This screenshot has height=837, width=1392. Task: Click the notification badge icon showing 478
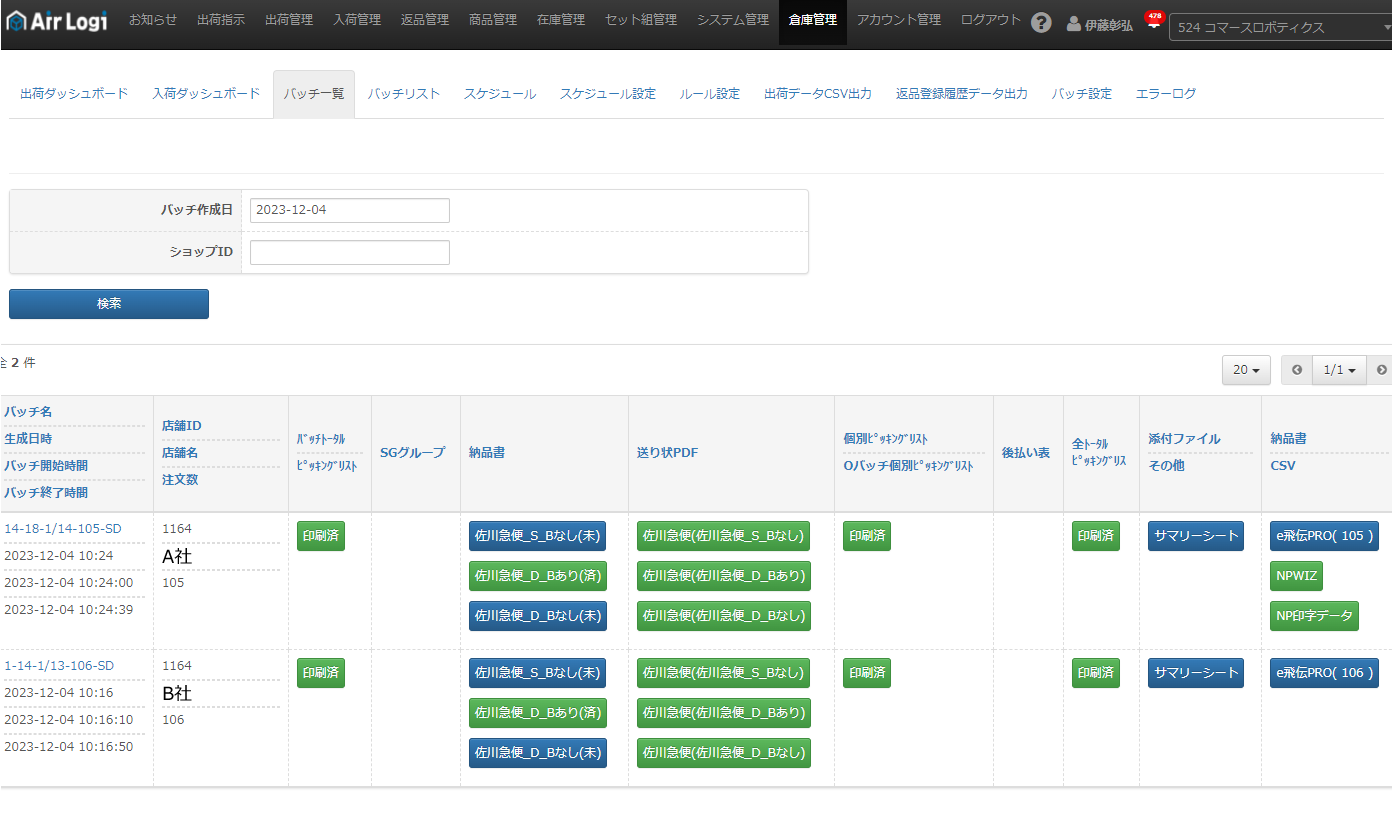[1154, 21]
